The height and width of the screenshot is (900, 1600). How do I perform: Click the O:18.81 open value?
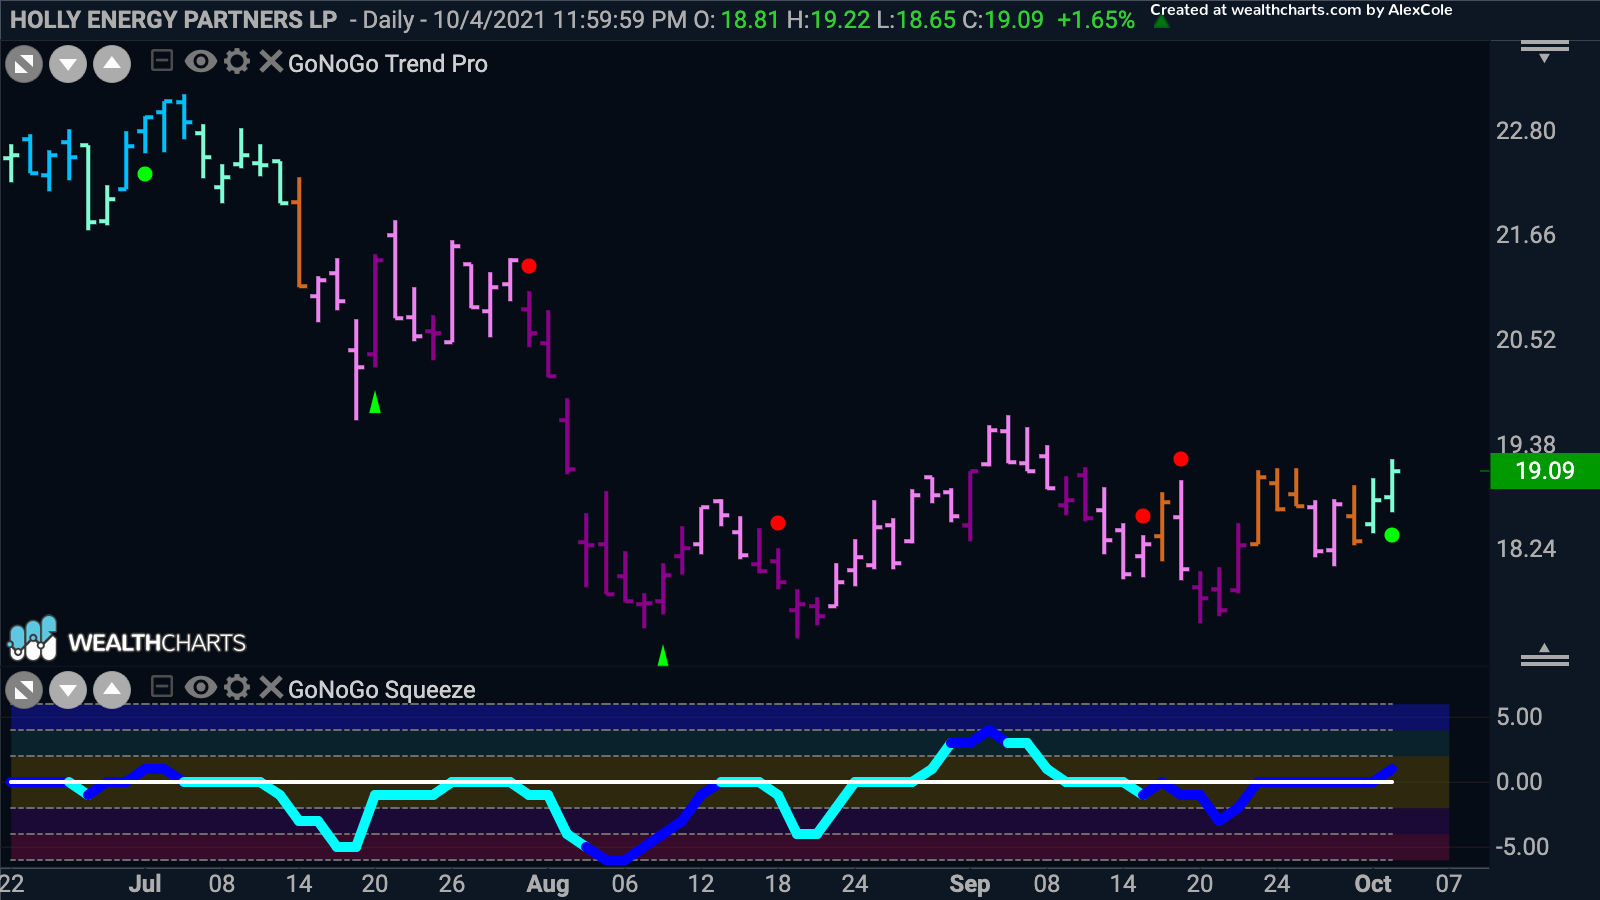point(735,20)
